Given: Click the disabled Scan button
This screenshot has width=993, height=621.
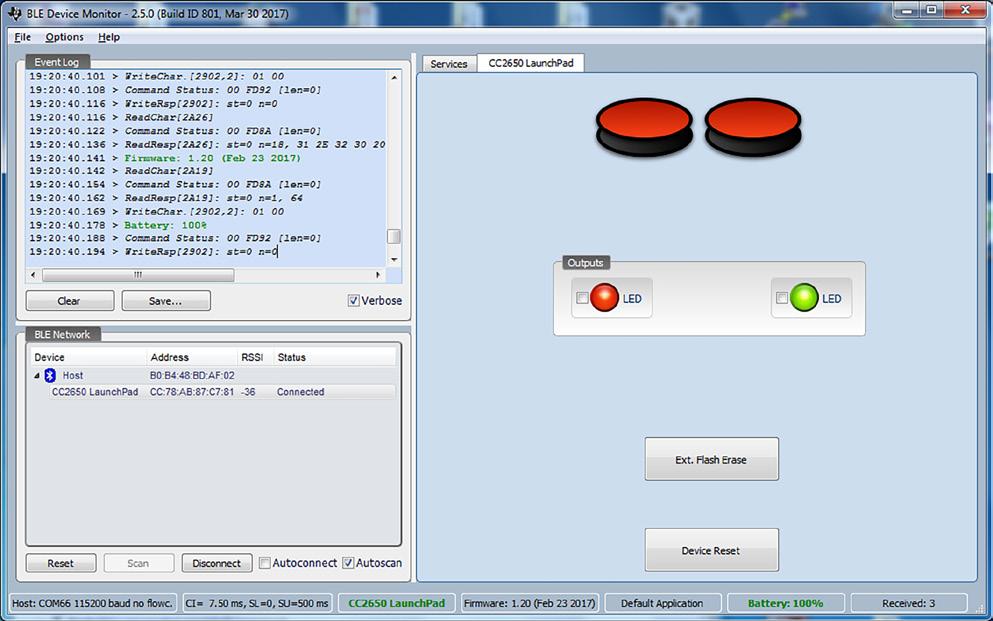Looking at the screenshot, I should (139, 563).
